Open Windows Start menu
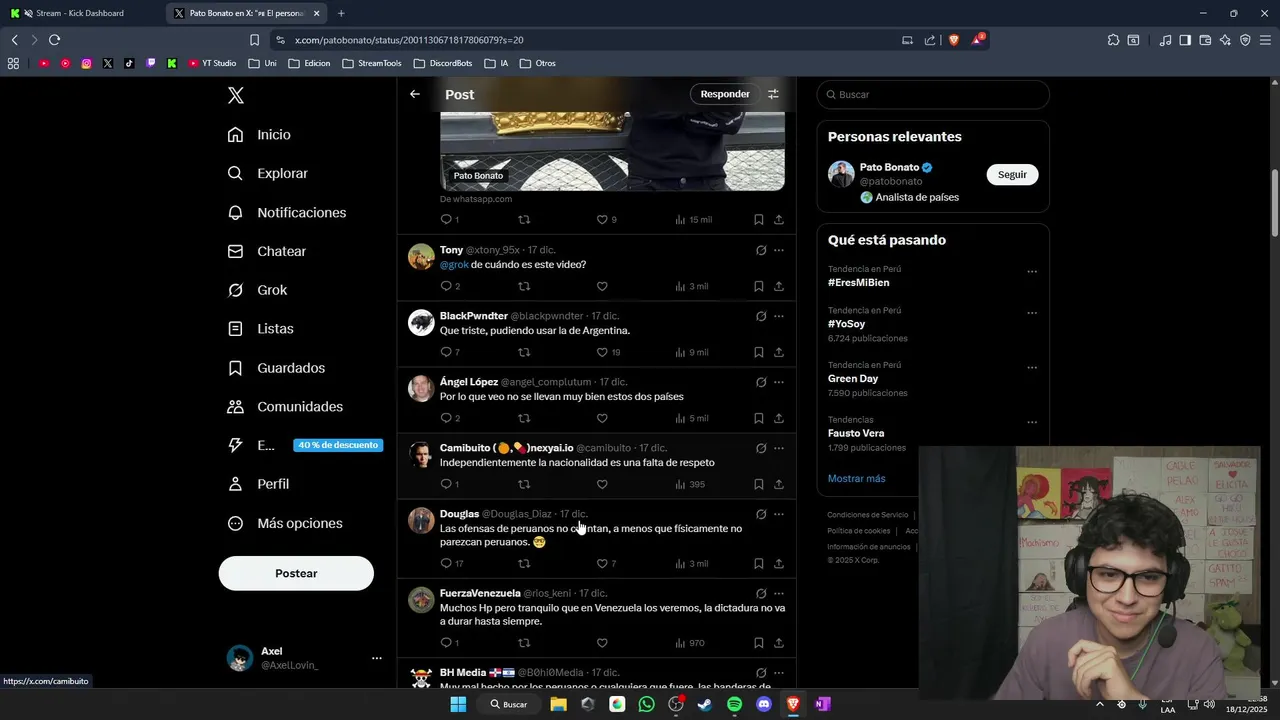Image resolution: width=1280 pixels, height=720 pixels. click(x=458, y=704)
